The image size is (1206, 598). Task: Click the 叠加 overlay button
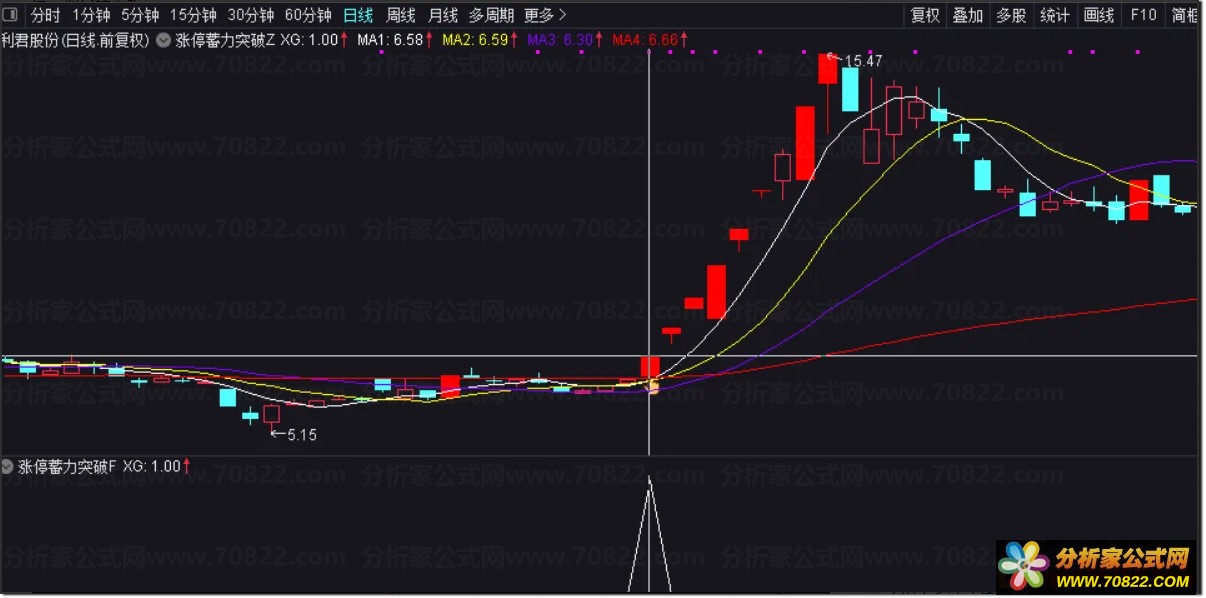[968, 15]
